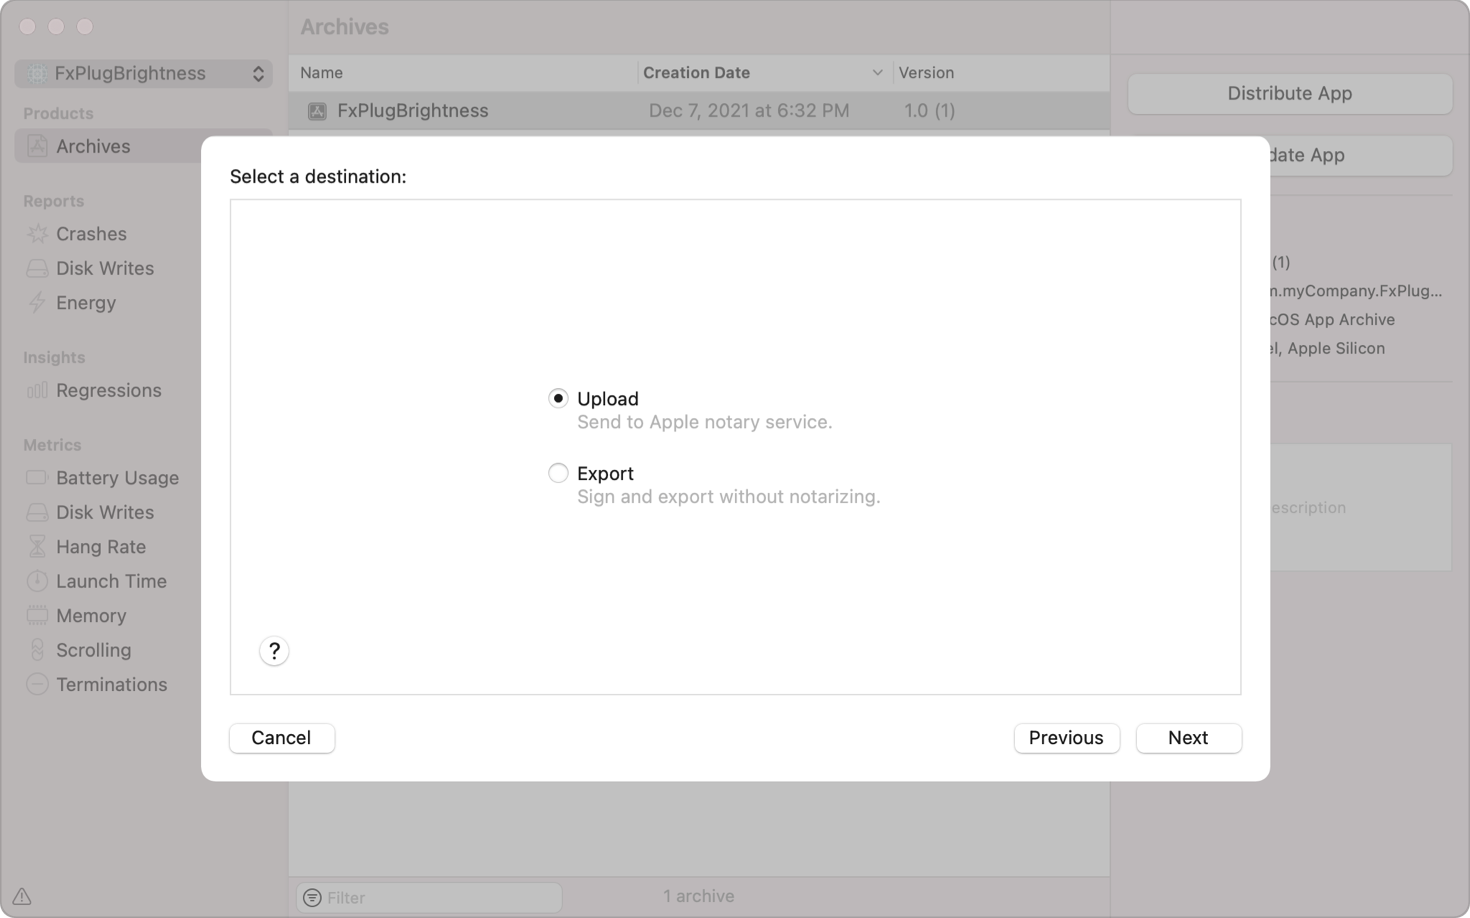The image size is (1470, 918).
Task: Select the Upload radio button
Action: [558, 398]
